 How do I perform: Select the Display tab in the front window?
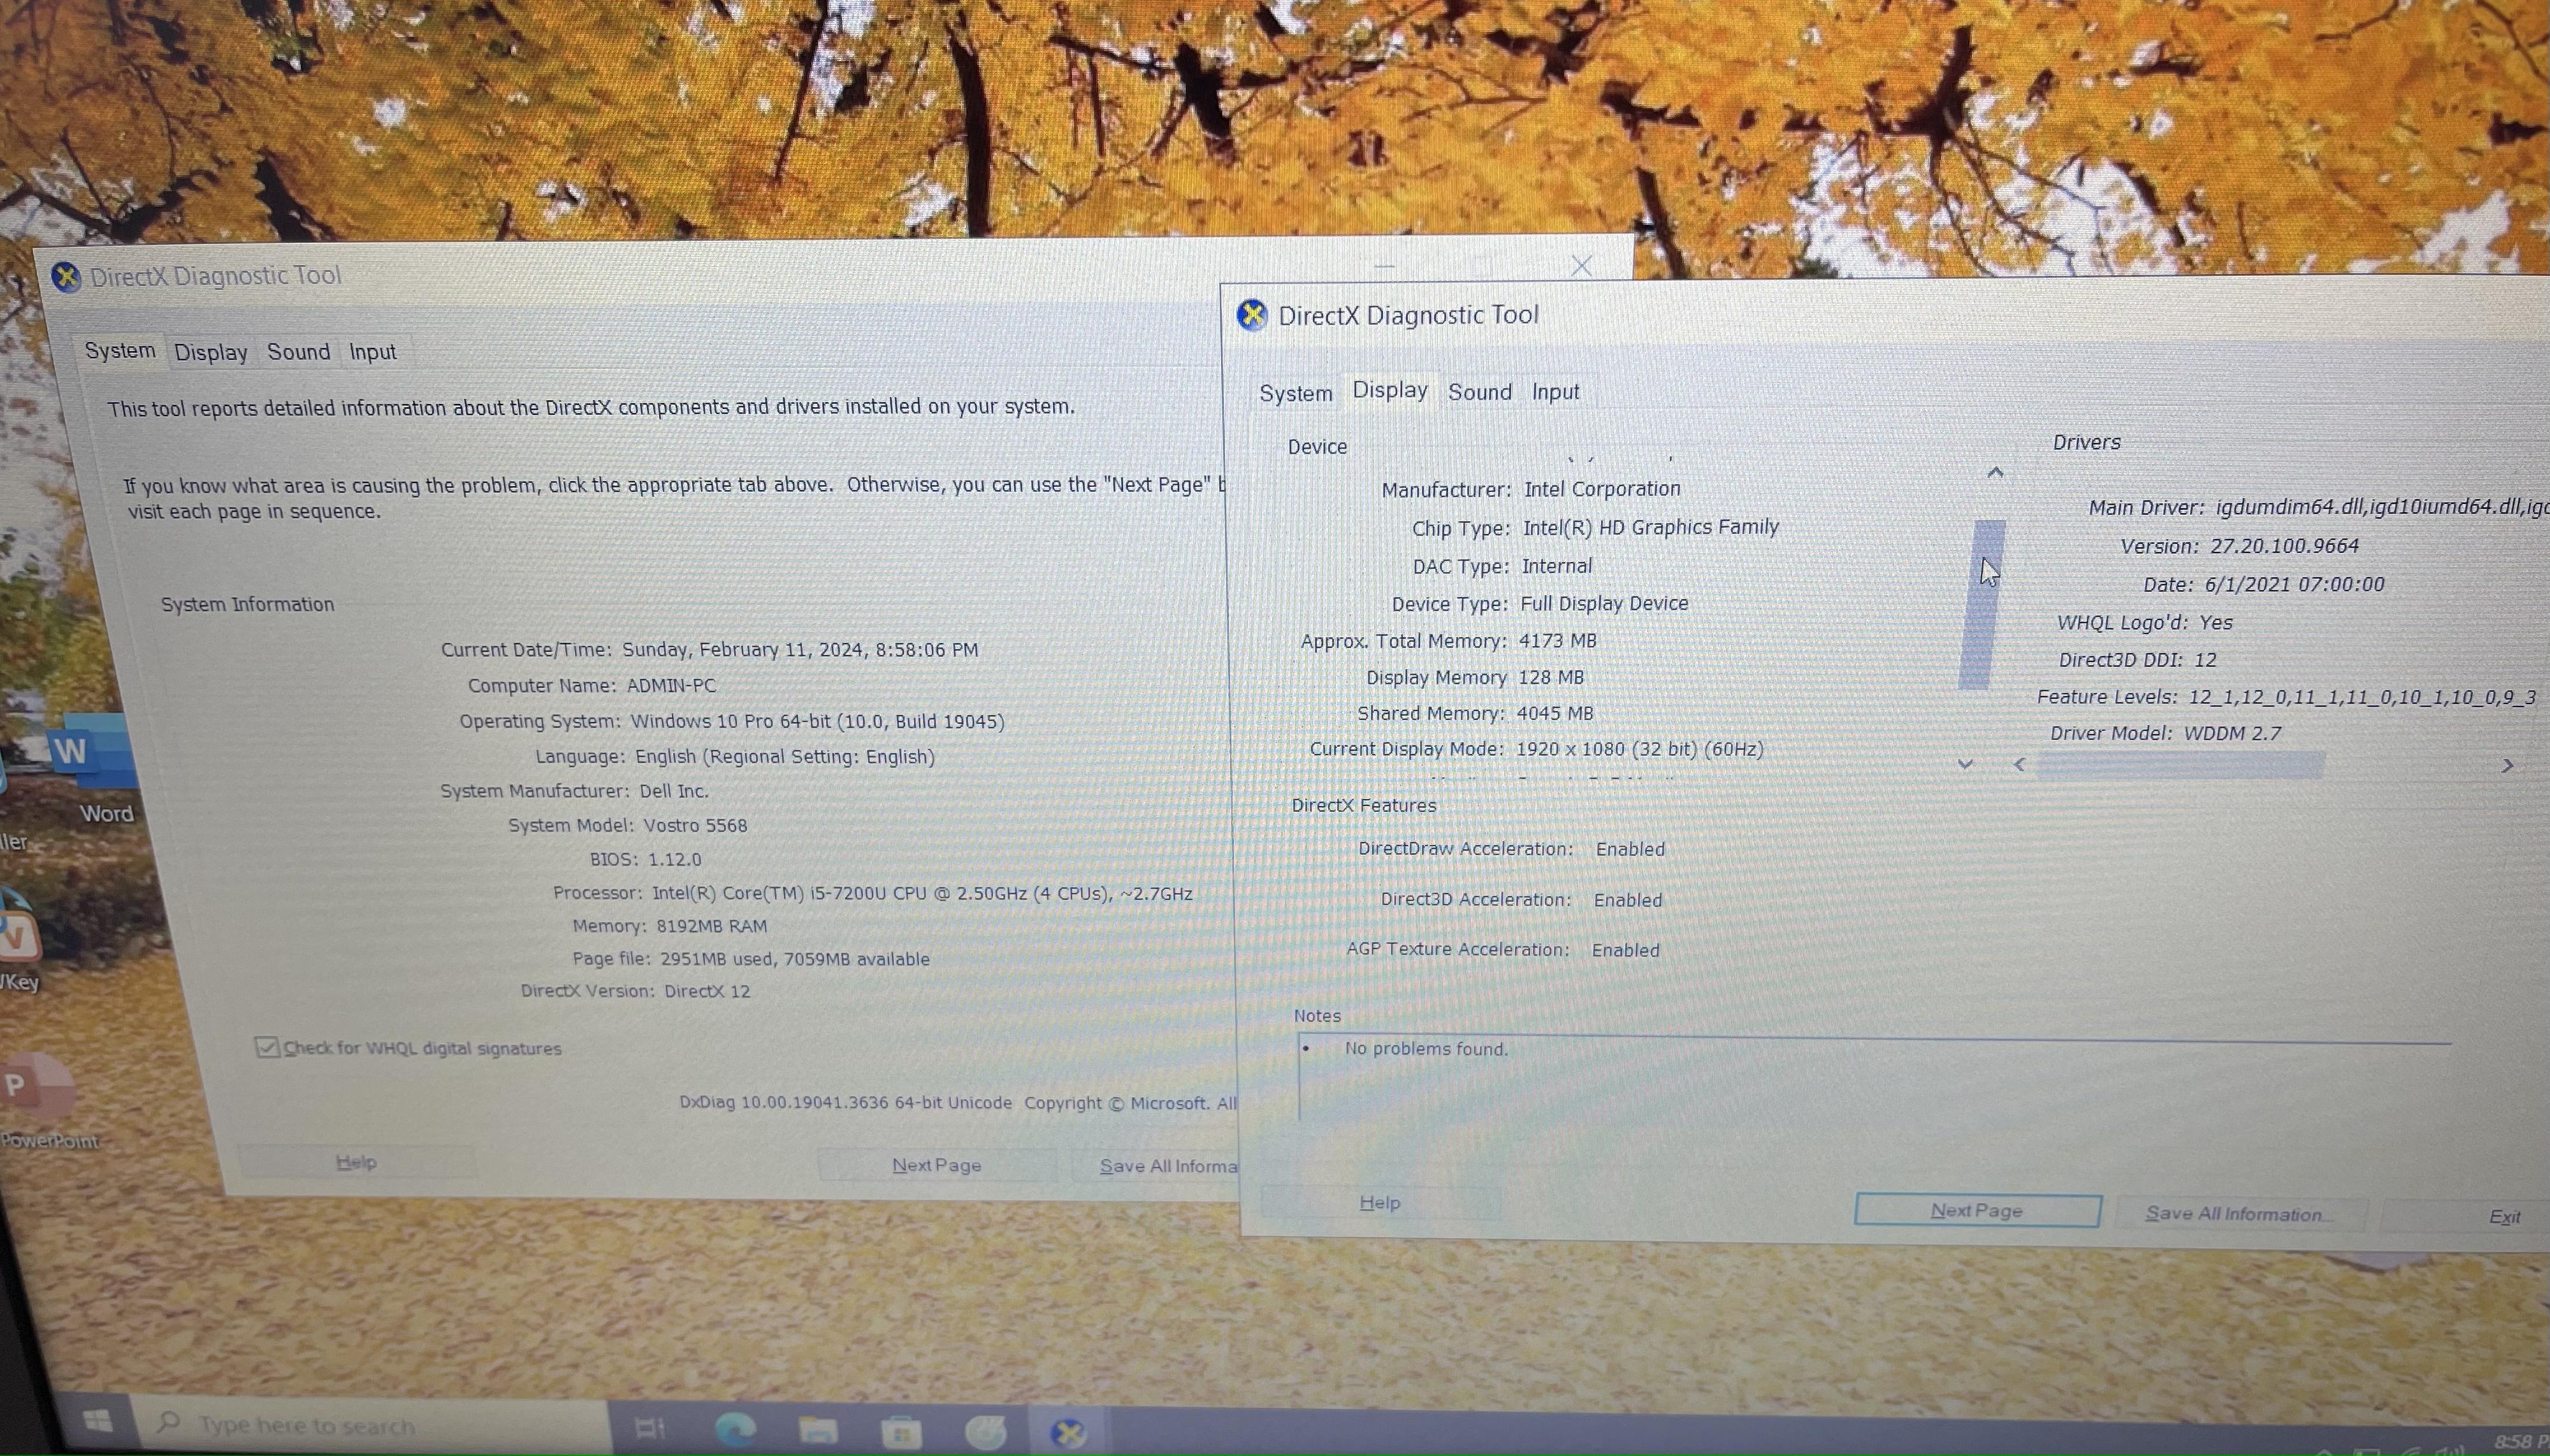tap(1389, 390)
